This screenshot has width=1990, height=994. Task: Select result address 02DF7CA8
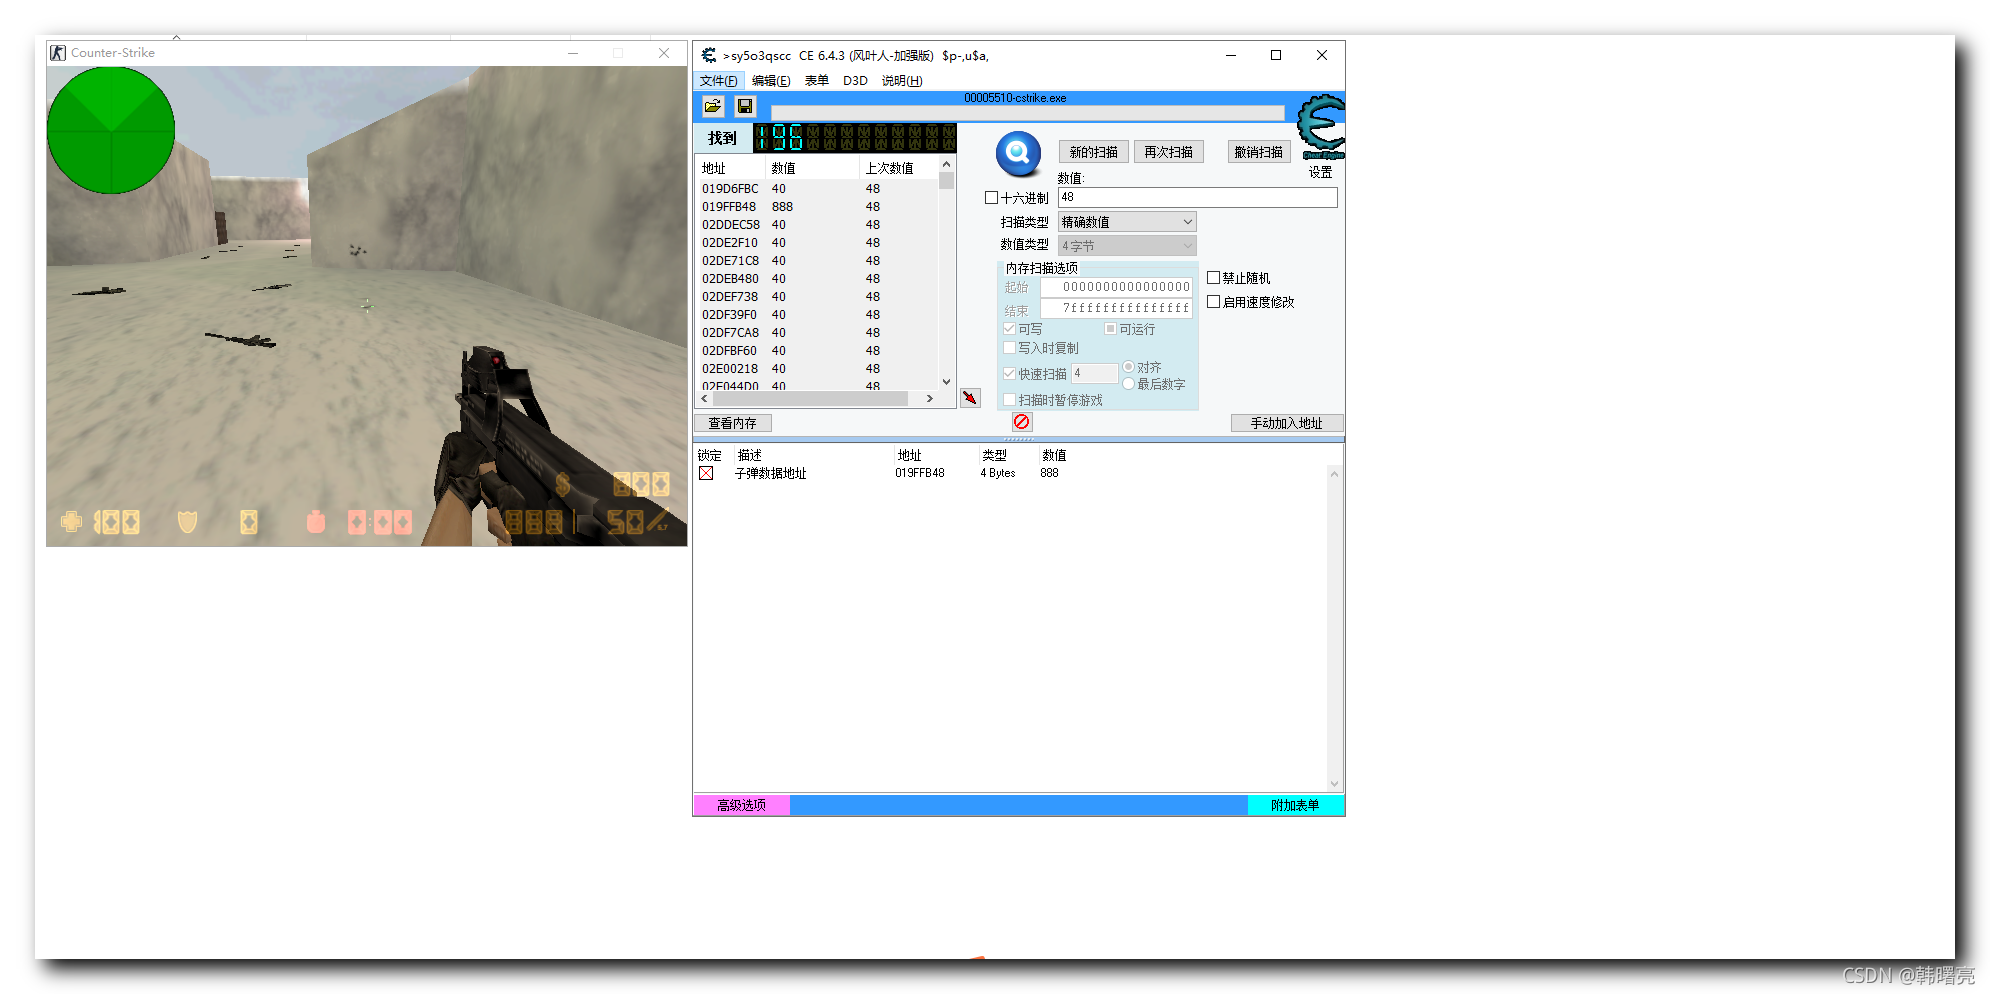click(730, 333)
